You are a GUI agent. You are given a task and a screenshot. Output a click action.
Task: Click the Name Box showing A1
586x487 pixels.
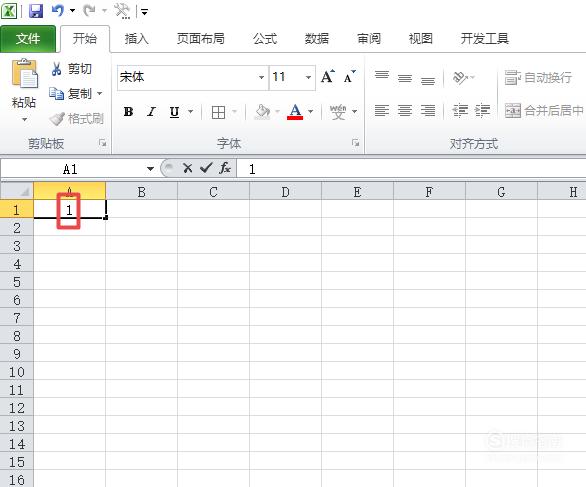(70, 169)
